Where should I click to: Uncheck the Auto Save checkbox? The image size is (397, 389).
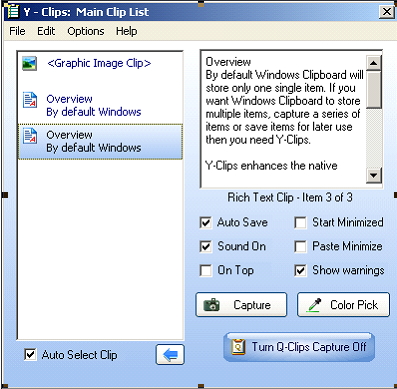pyautogui.click(x=206, y=223)
